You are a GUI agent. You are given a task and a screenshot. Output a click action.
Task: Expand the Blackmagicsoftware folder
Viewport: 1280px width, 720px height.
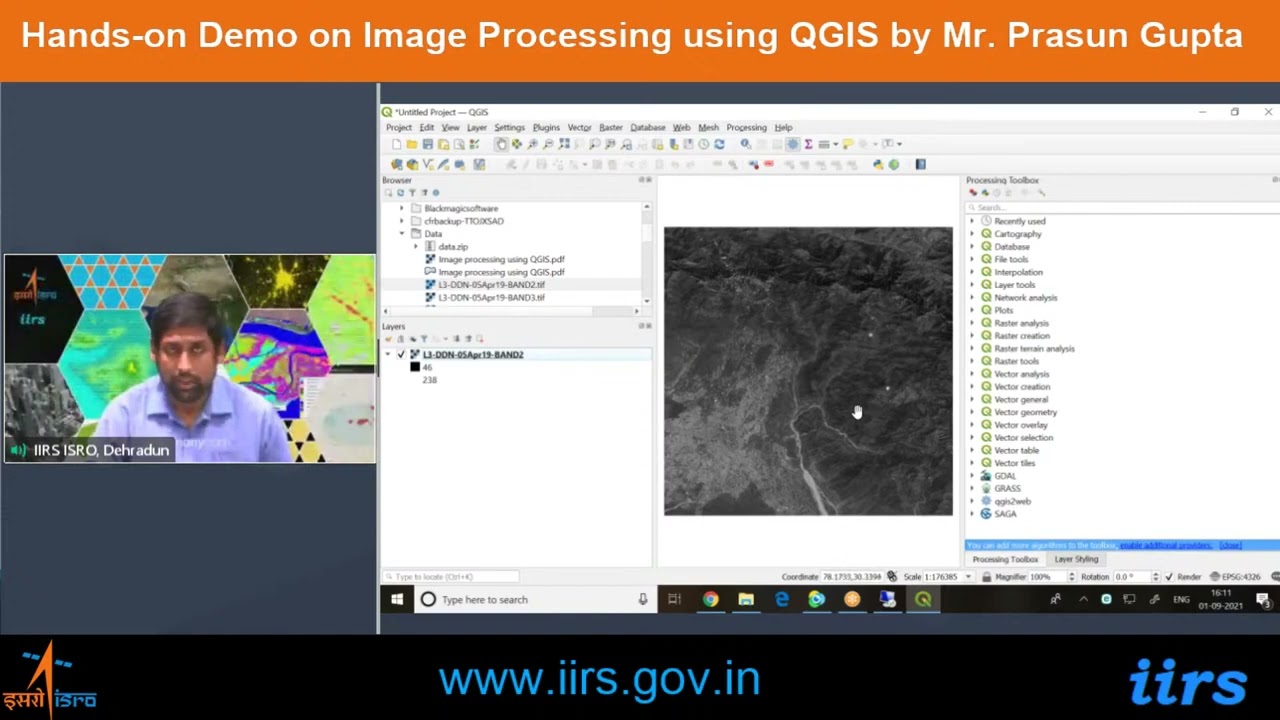[402, 209]
